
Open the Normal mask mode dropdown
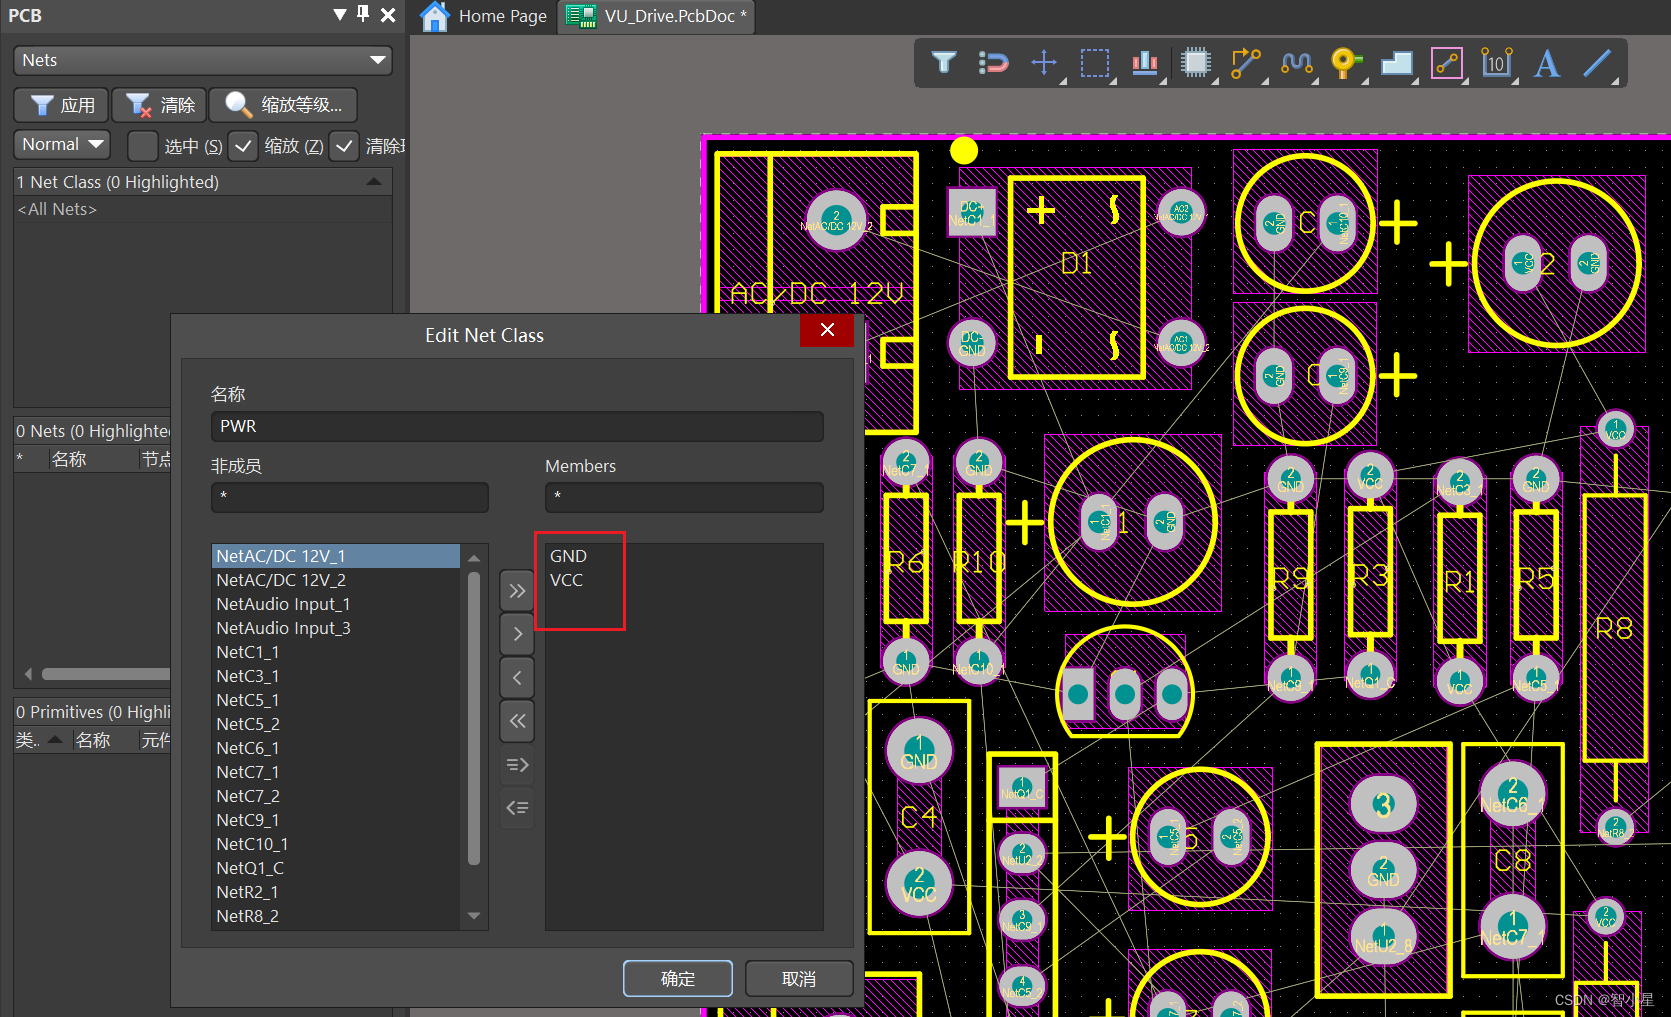[62, 144]
